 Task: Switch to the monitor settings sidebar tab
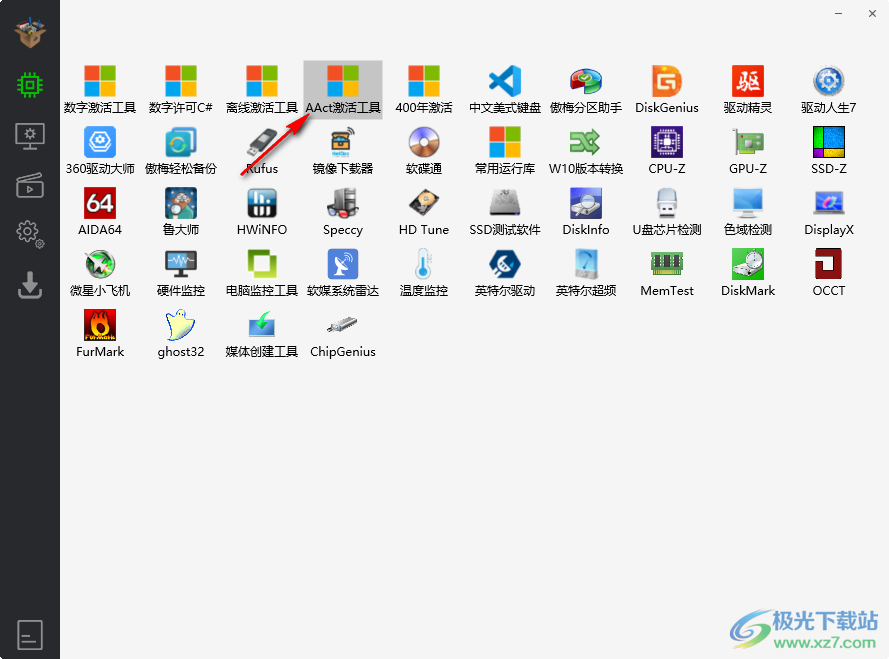coord(29,136)
